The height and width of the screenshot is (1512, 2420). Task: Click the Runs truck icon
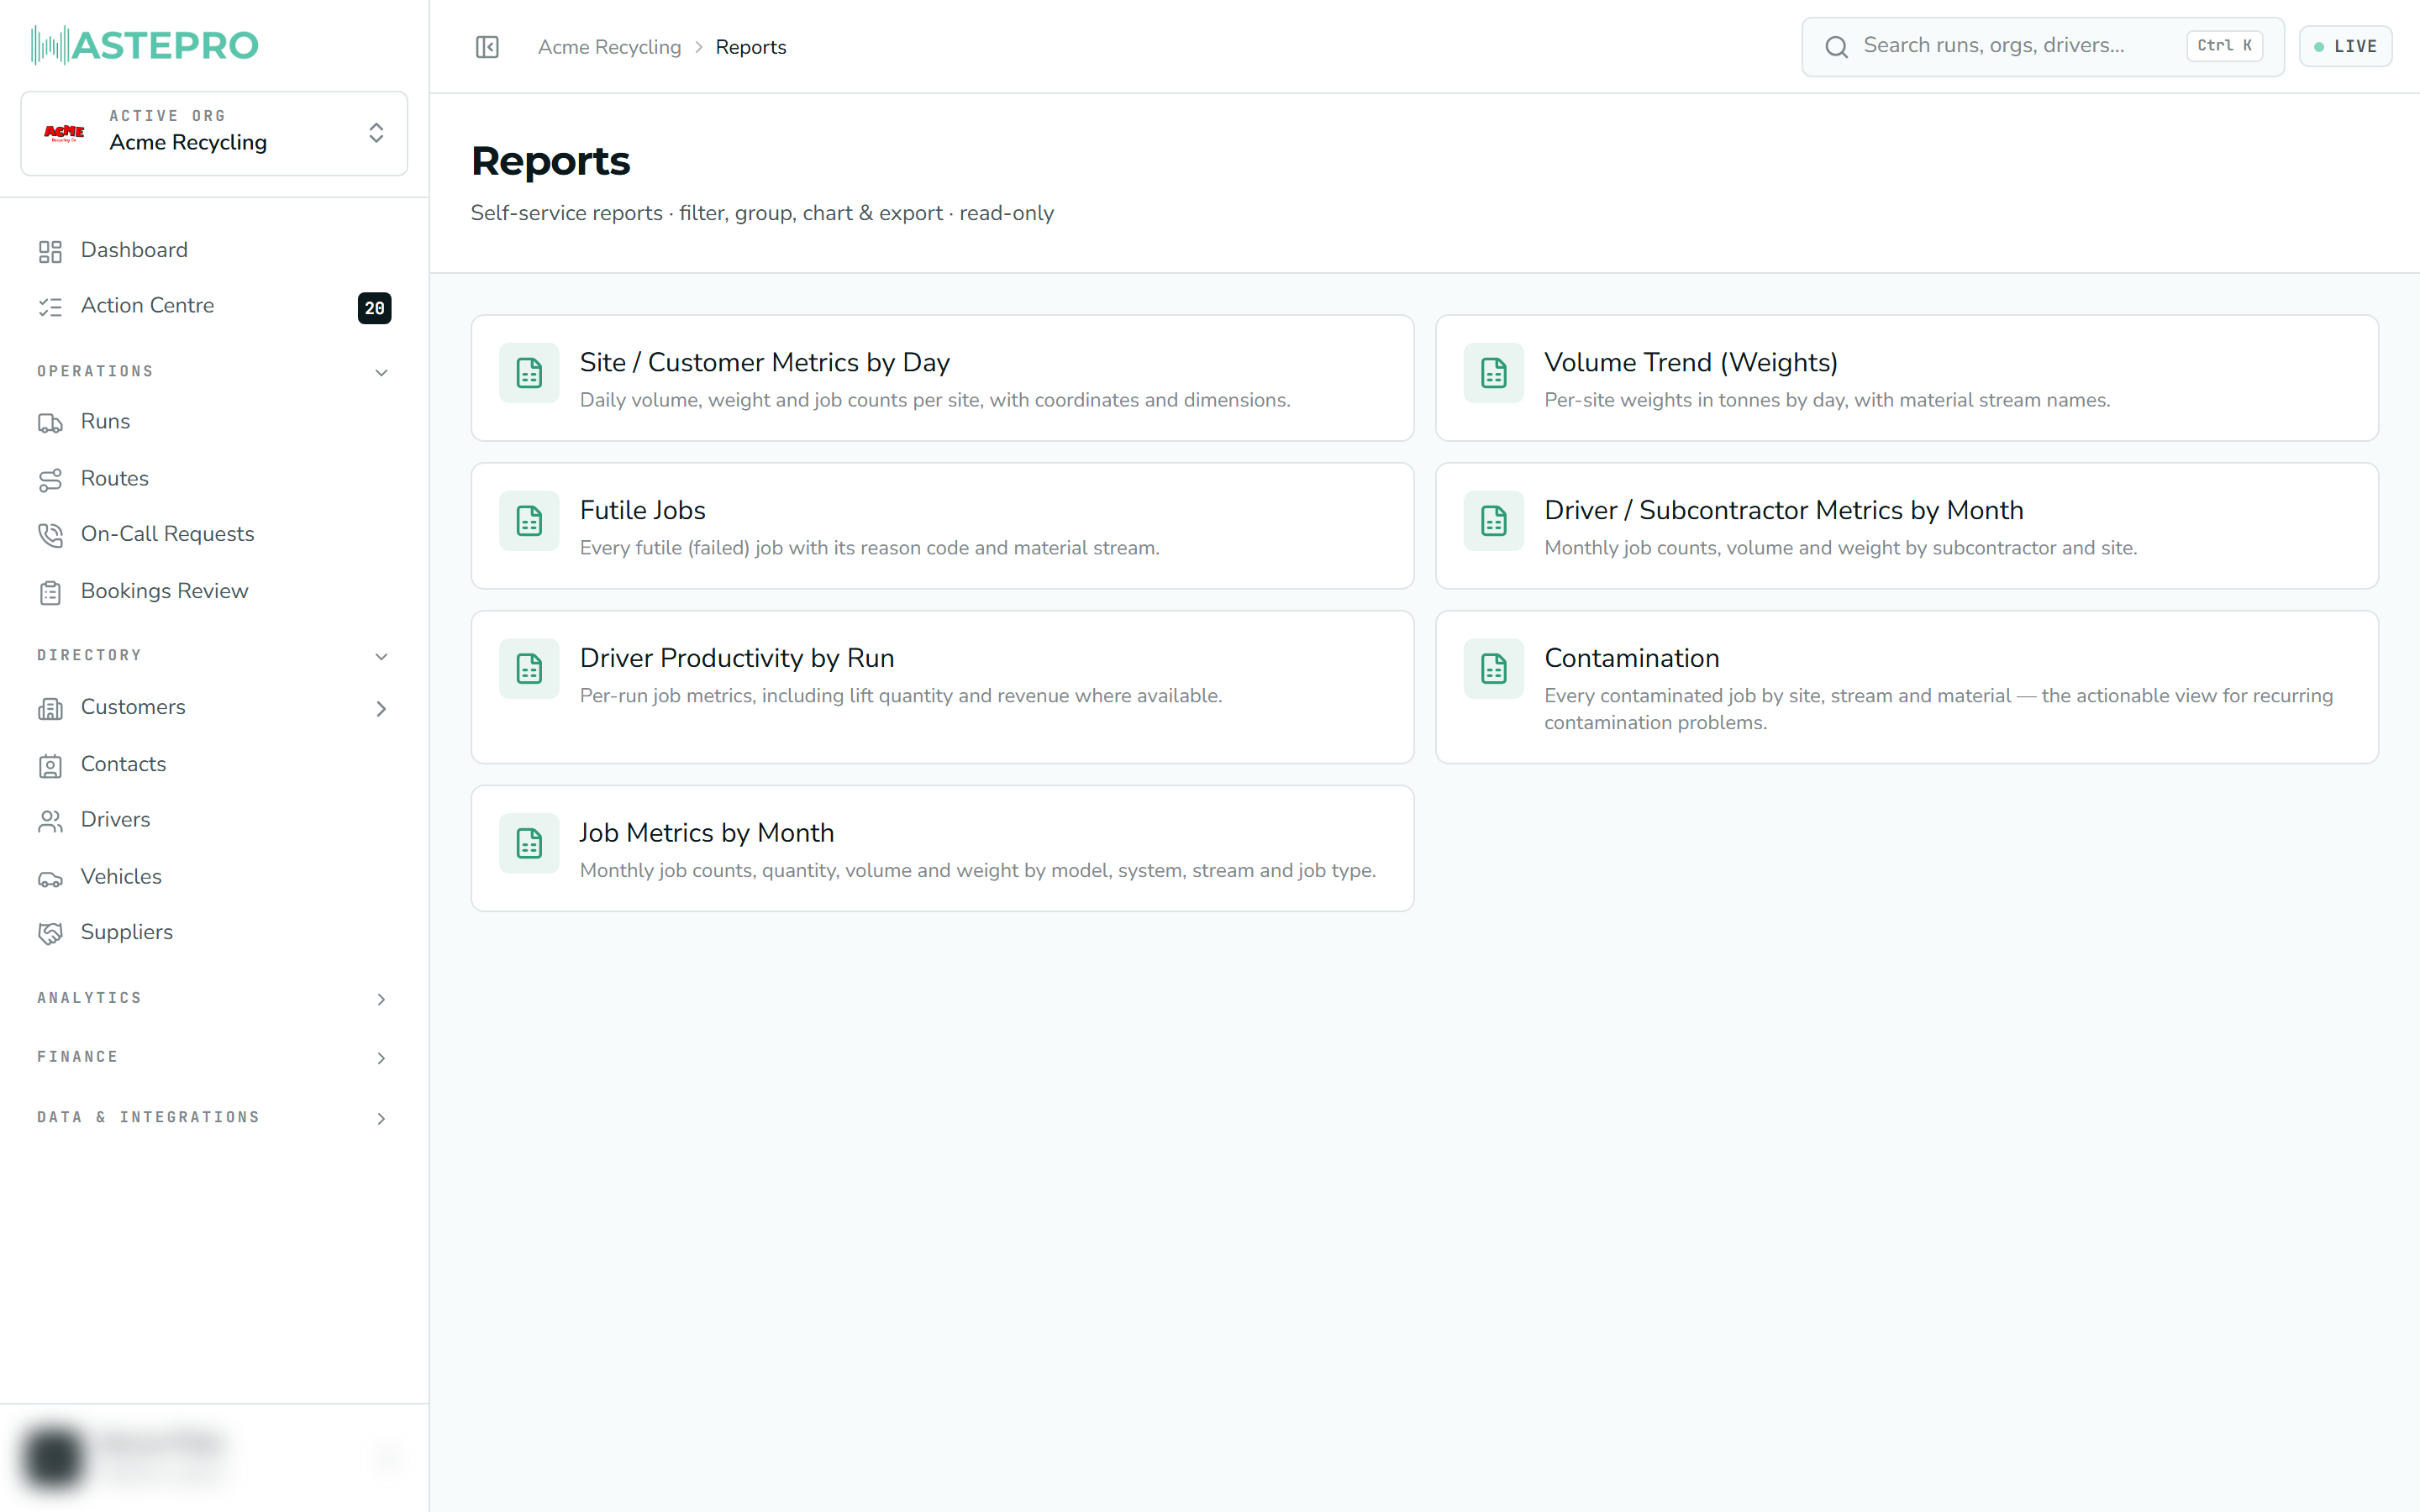(x=50, y=423)
